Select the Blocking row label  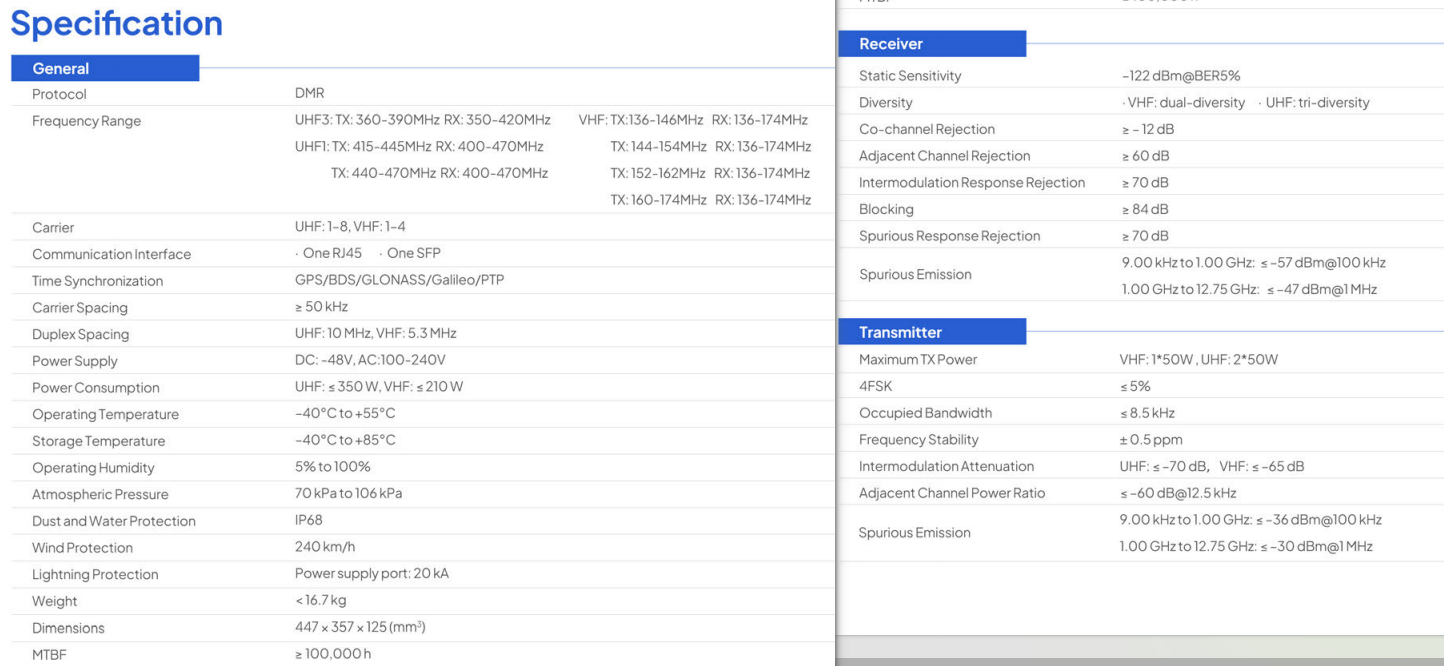(886, 209)
